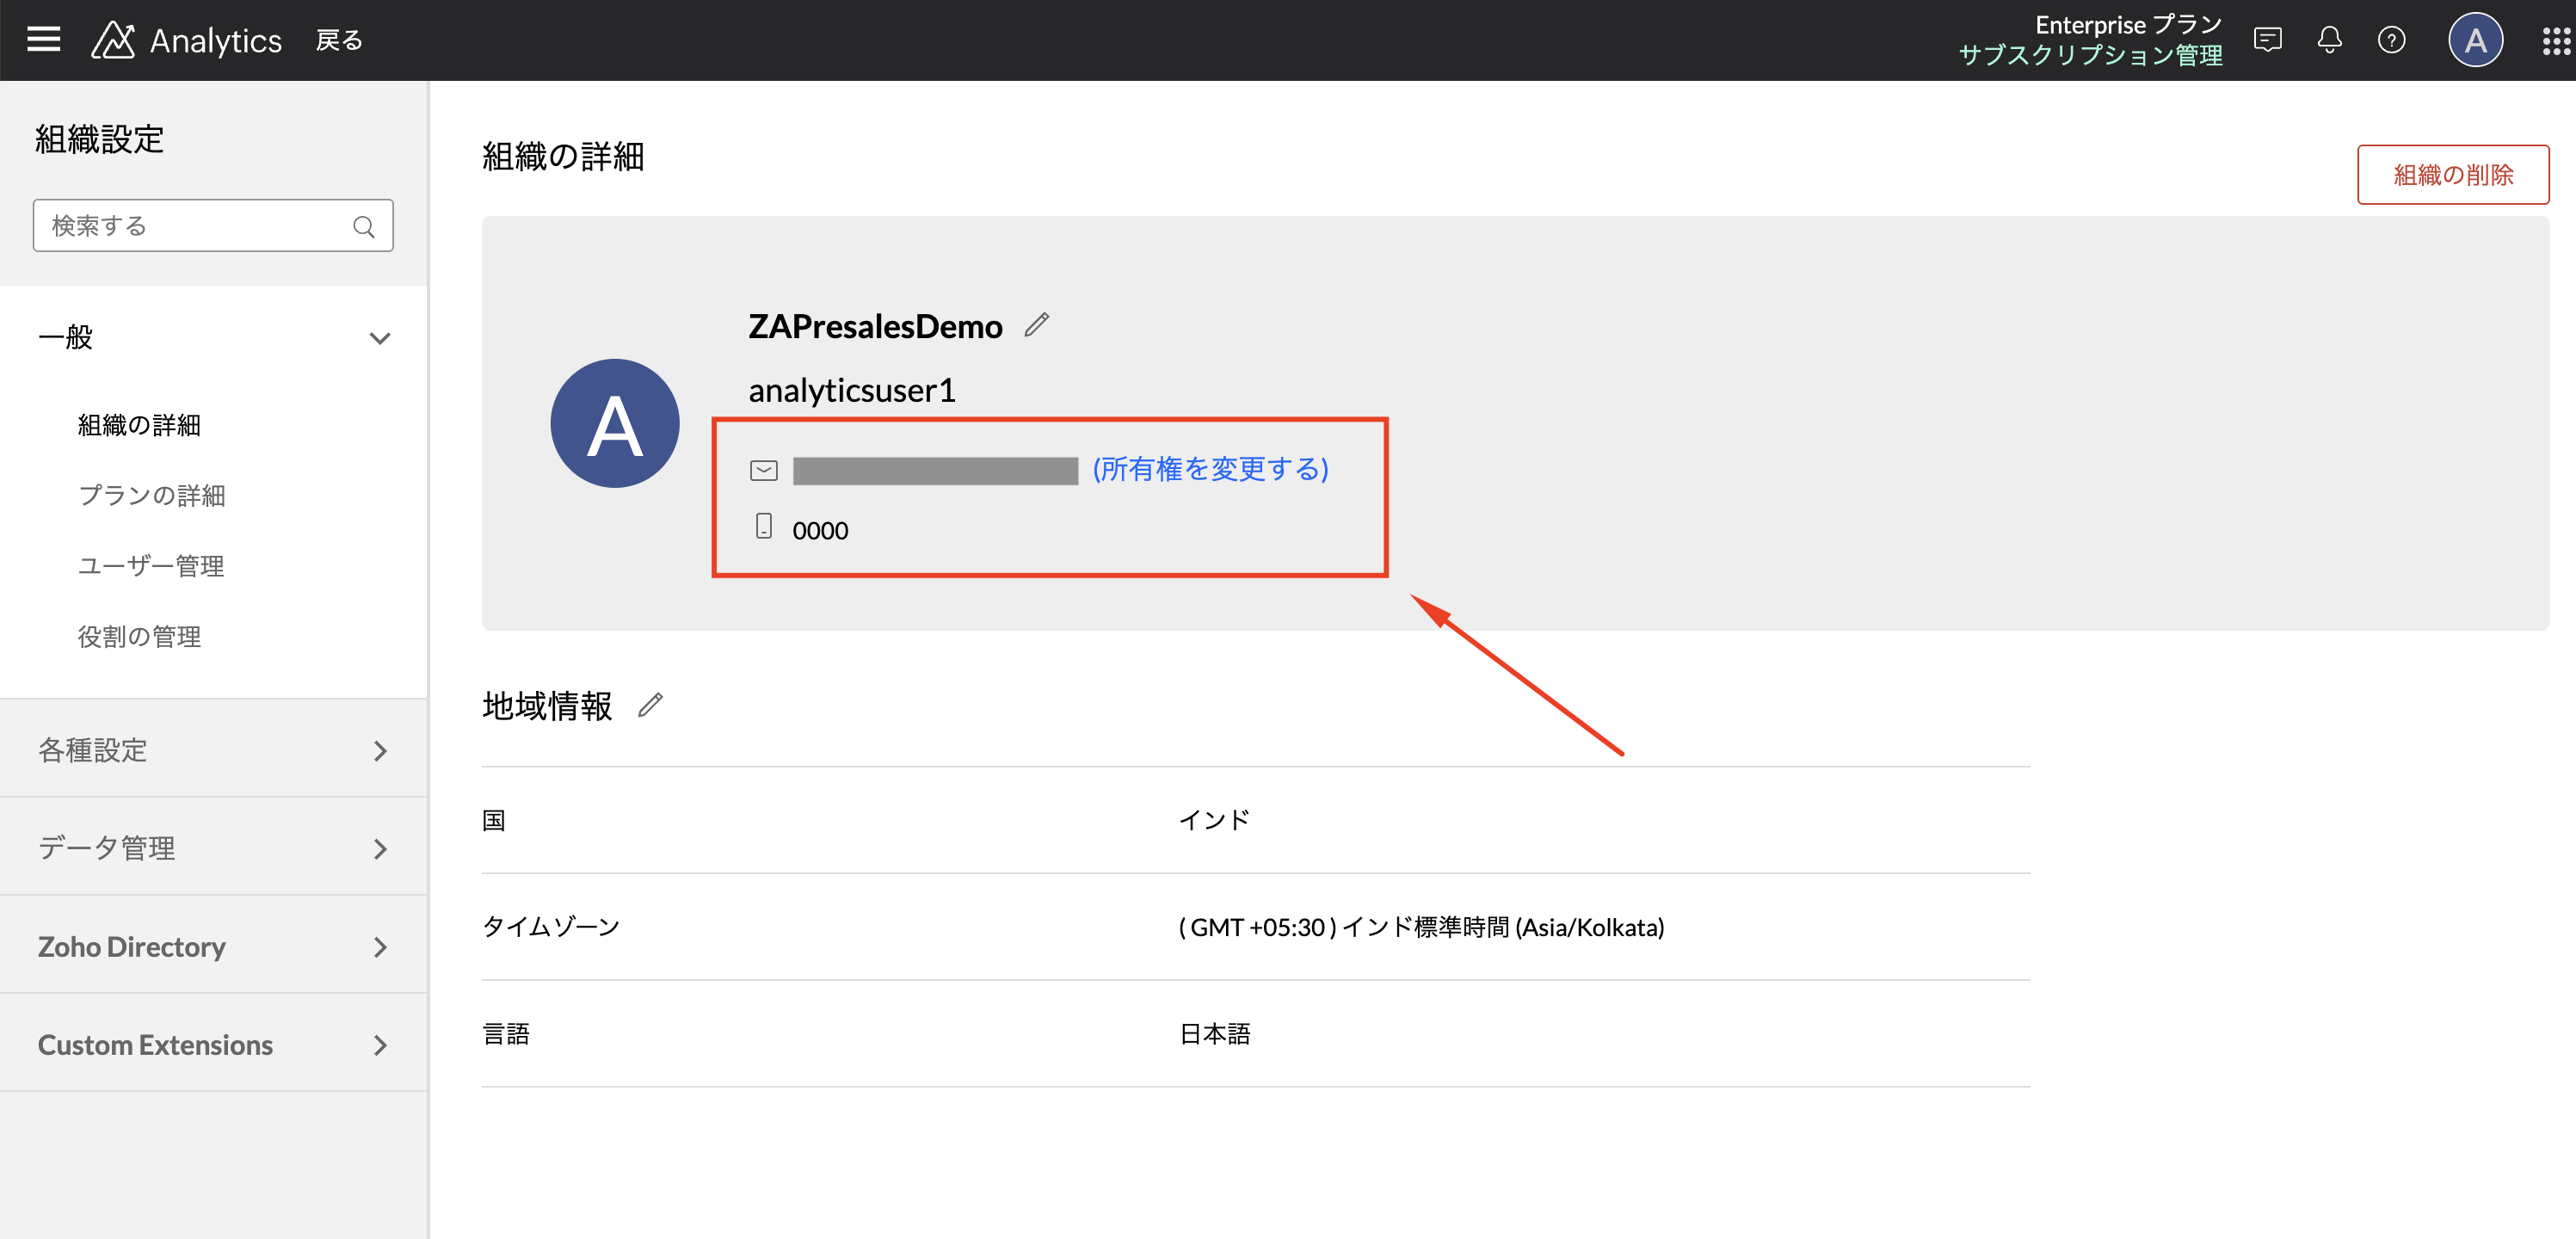The height and width of the screenshot is (1239, 2576).
Task: Click the Analytics logo icon
Action: [113, 40]
